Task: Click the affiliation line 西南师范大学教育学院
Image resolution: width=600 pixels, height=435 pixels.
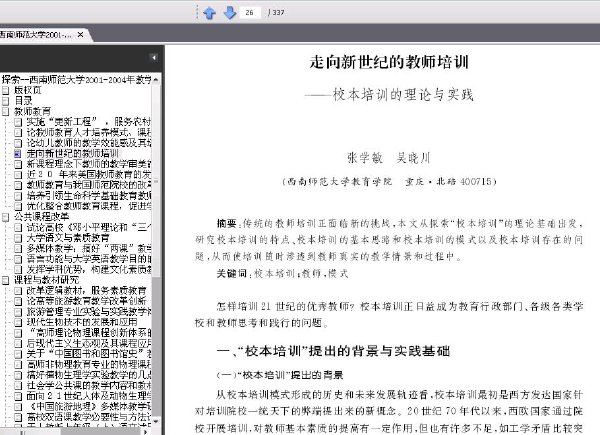Action: coord(339,181)
